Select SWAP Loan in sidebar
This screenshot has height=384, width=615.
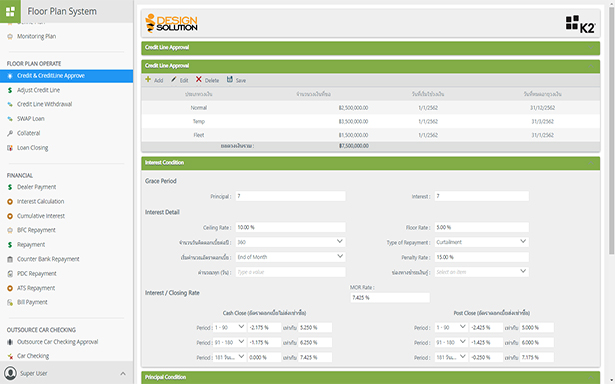click(x=31, y=119)
